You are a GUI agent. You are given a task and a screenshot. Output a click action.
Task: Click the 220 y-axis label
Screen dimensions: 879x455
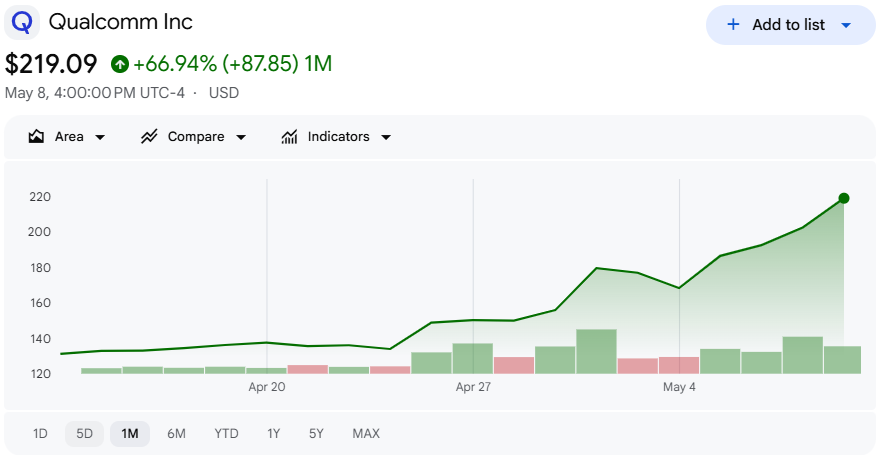40,197
